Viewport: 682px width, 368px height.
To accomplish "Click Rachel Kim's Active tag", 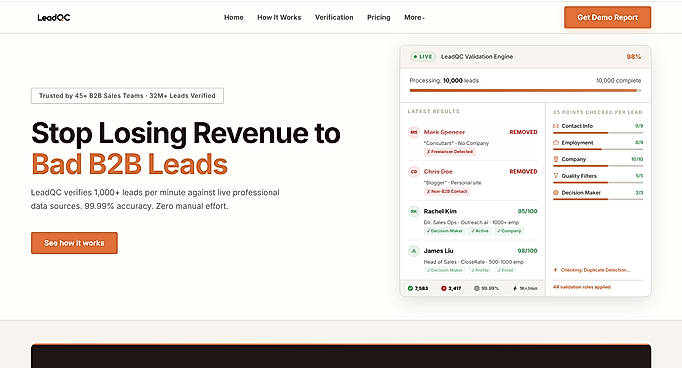I will point(480,231).
